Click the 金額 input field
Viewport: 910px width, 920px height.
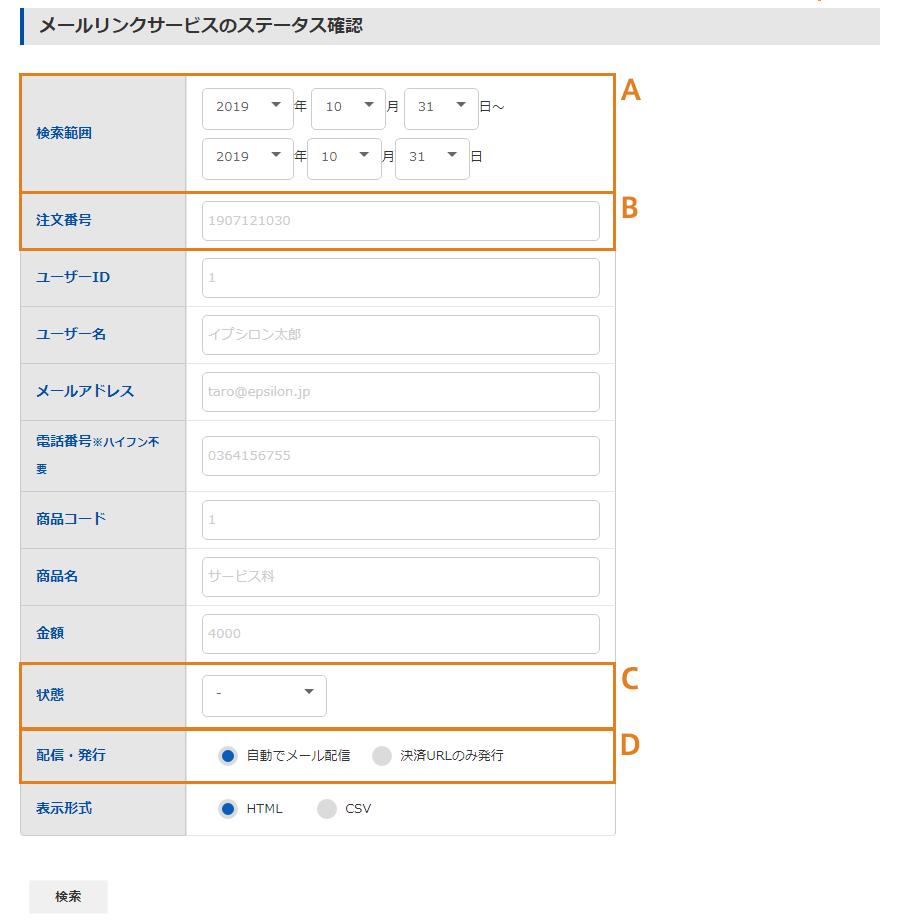401,634
